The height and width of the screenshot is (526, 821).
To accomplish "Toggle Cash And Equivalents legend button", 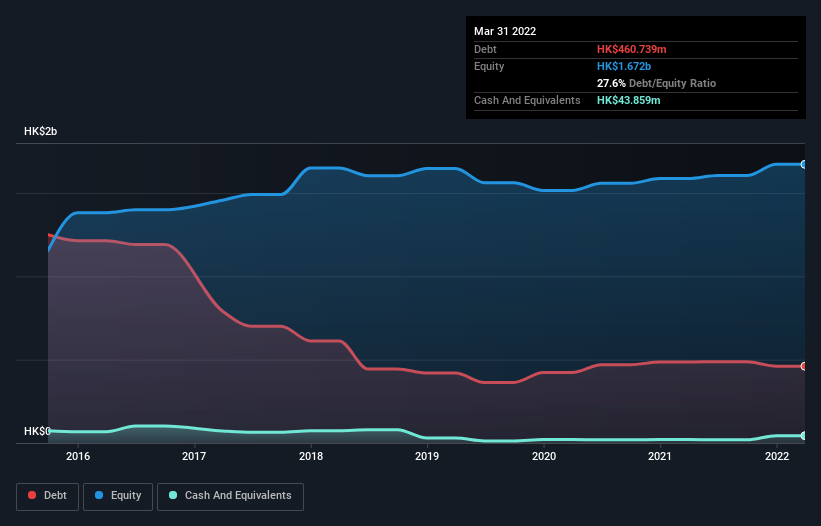I will pos(230,496).
